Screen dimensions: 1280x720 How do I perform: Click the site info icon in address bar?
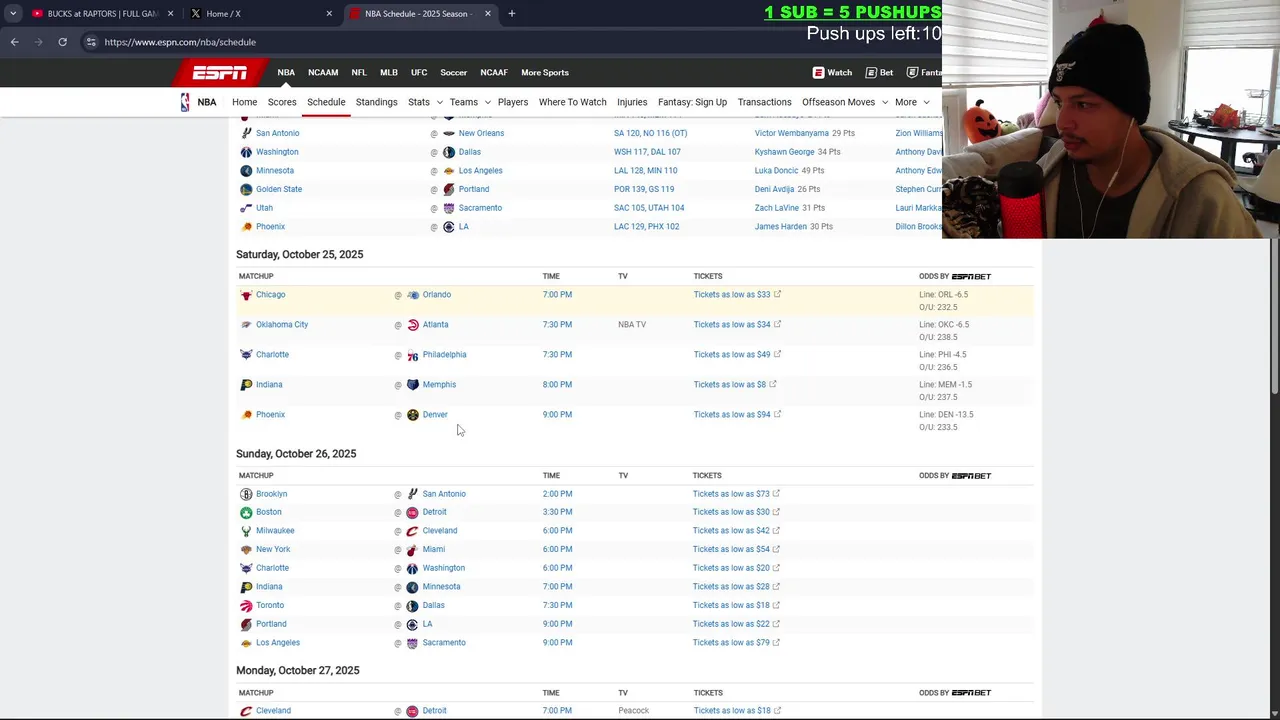[91, 42]
